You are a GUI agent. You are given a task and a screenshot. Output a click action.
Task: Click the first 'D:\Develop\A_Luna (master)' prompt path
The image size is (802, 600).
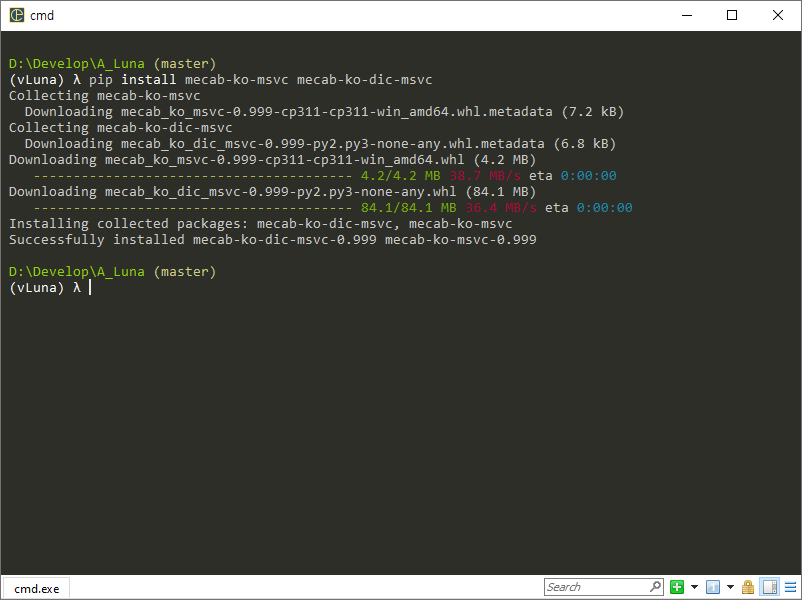tap(113, 63)
